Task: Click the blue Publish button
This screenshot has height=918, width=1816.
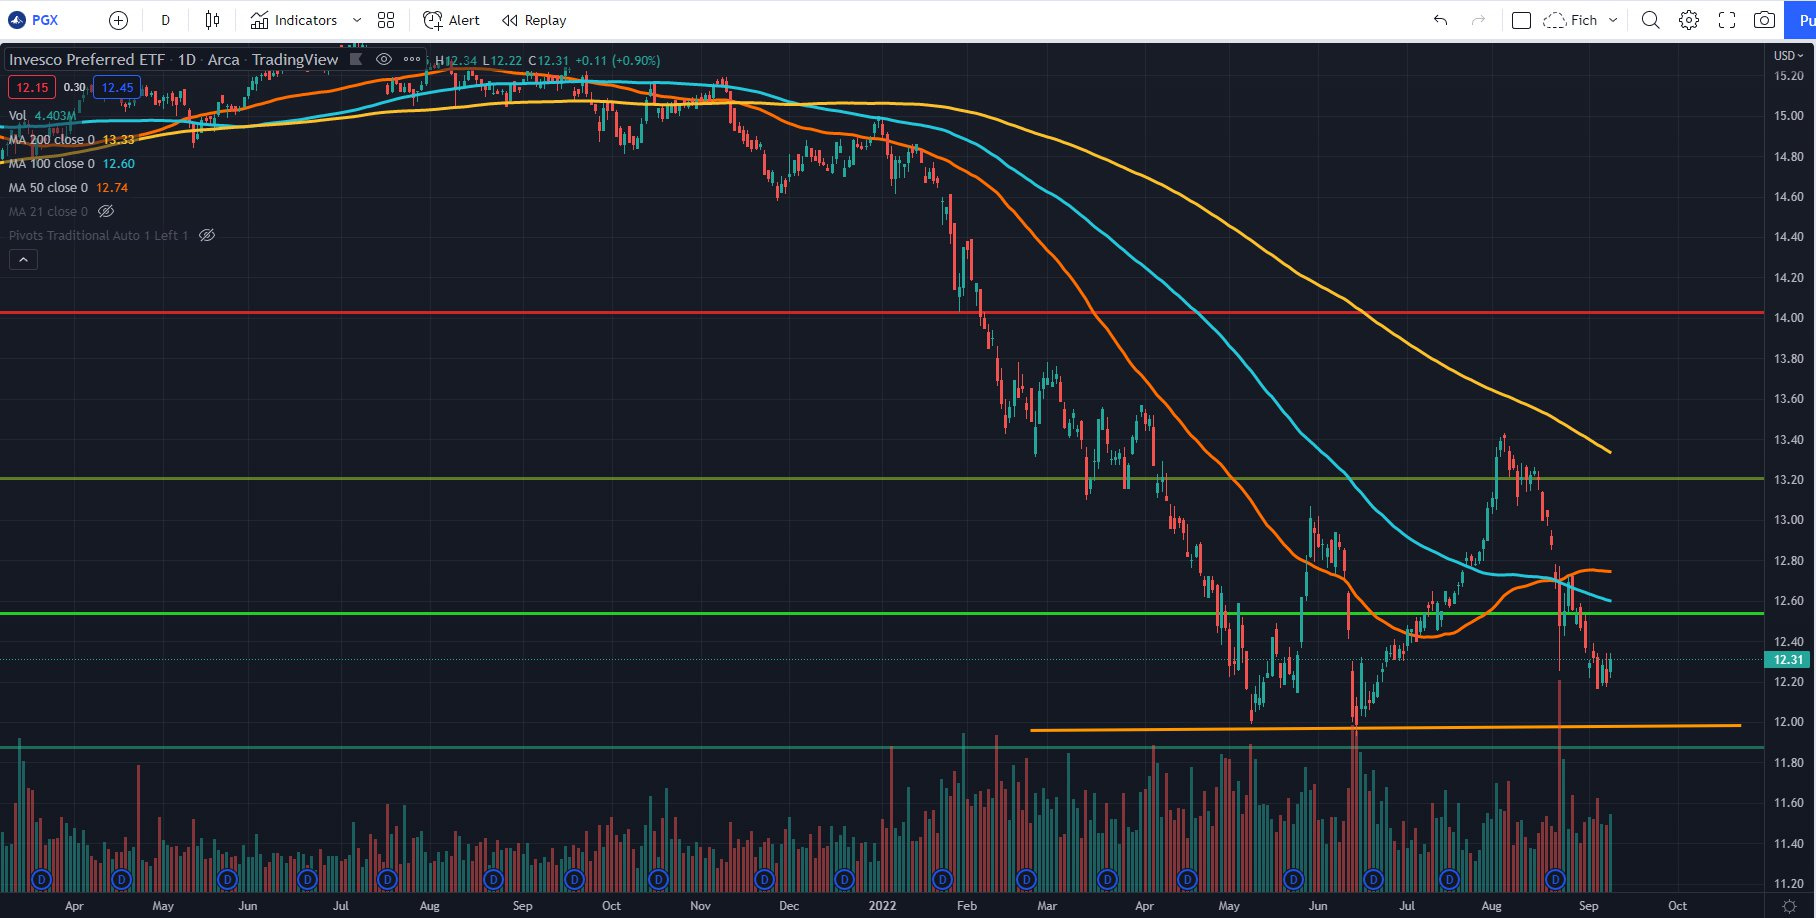Action: click(x=1802, y=20)
